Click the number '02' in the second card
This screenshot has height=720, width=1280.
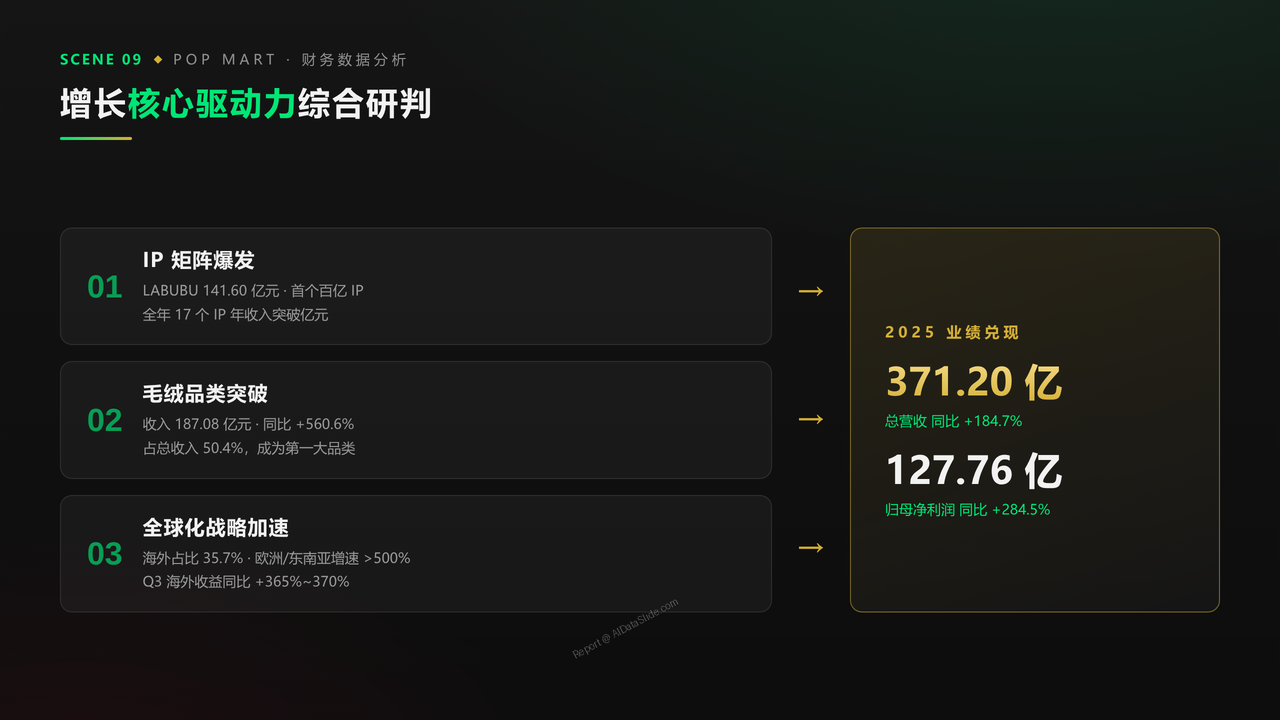pos(105,421)
